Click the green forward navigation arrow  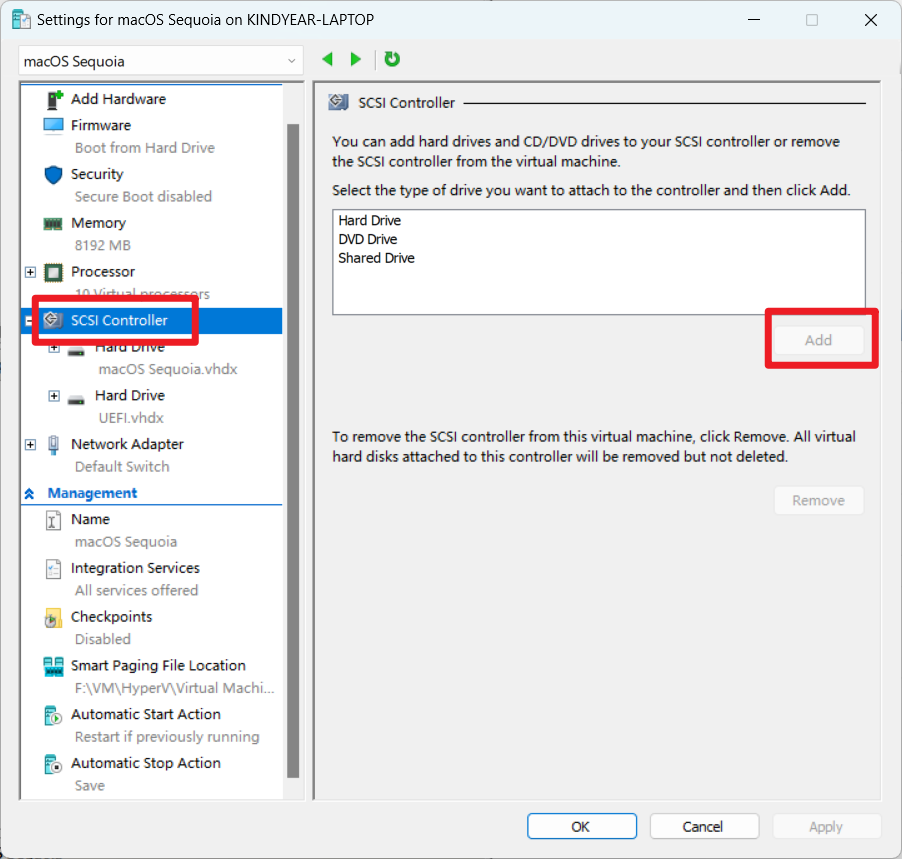[356, 59]
